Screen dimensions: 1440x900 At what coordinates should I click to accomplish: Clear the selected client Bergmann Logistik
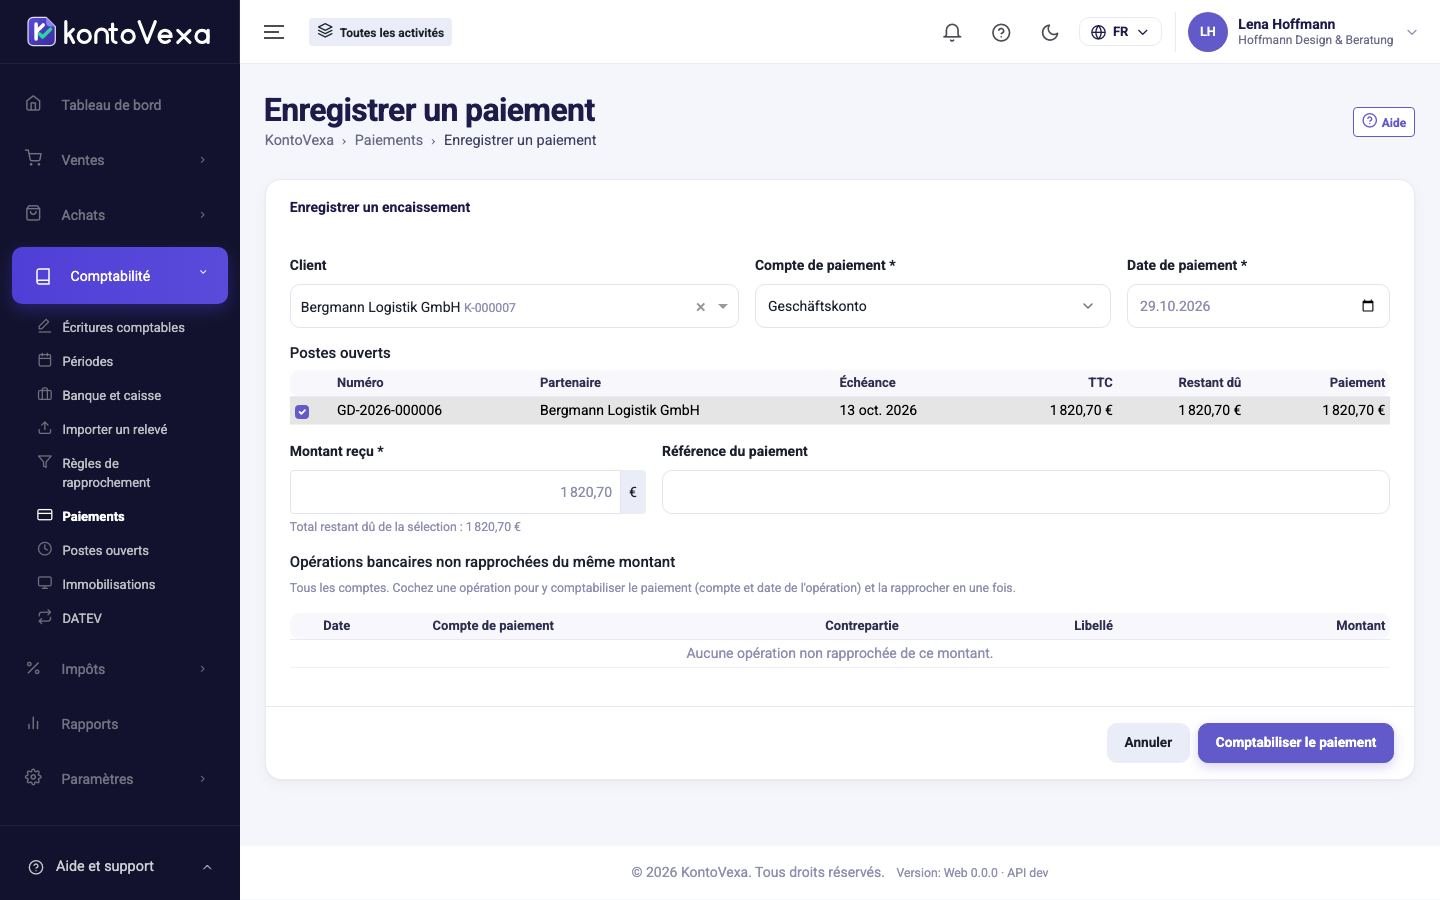pyautogui.click(x=700, y=307)
